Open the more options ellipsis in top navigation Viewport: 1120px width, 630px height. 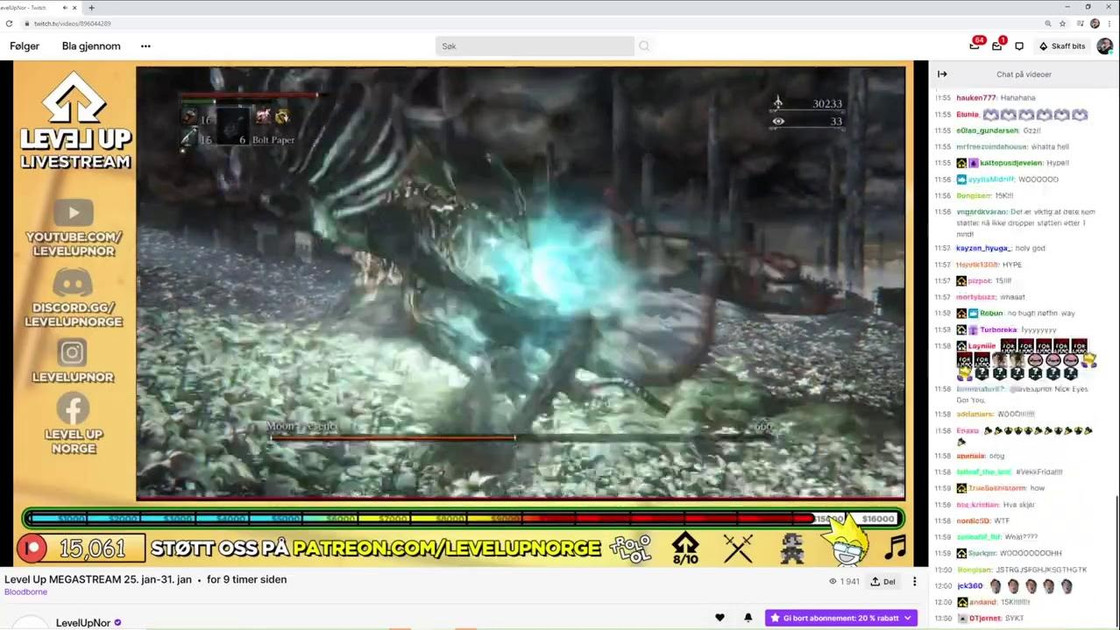(x=145, y=46)
